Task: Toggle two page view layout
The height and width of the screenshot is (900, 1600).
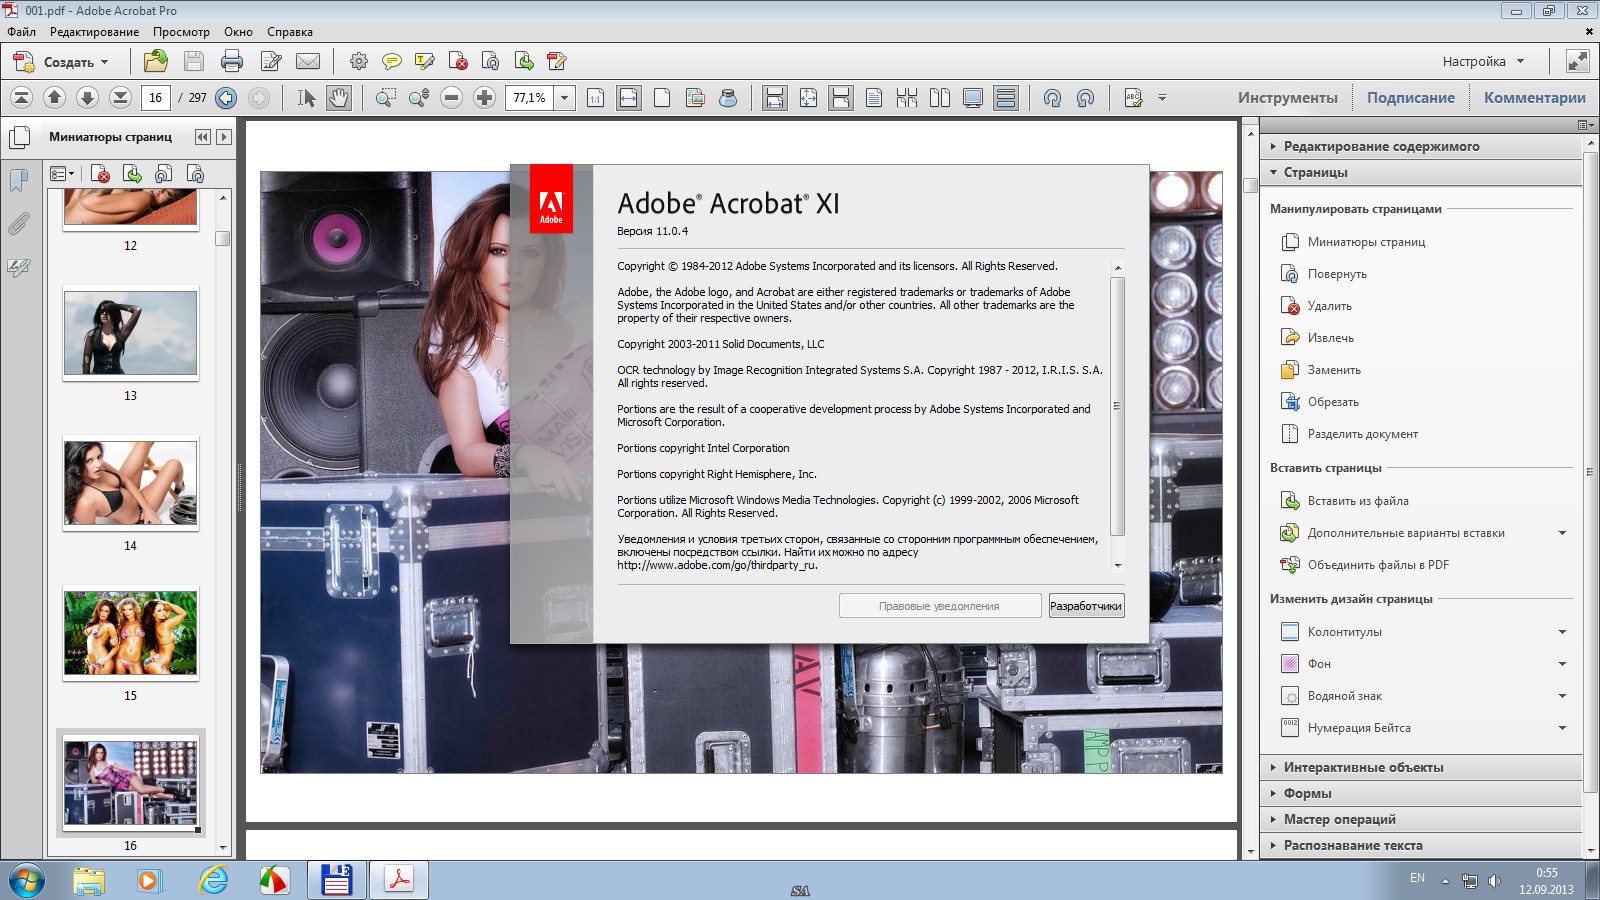Action: [x=940, y=97]
